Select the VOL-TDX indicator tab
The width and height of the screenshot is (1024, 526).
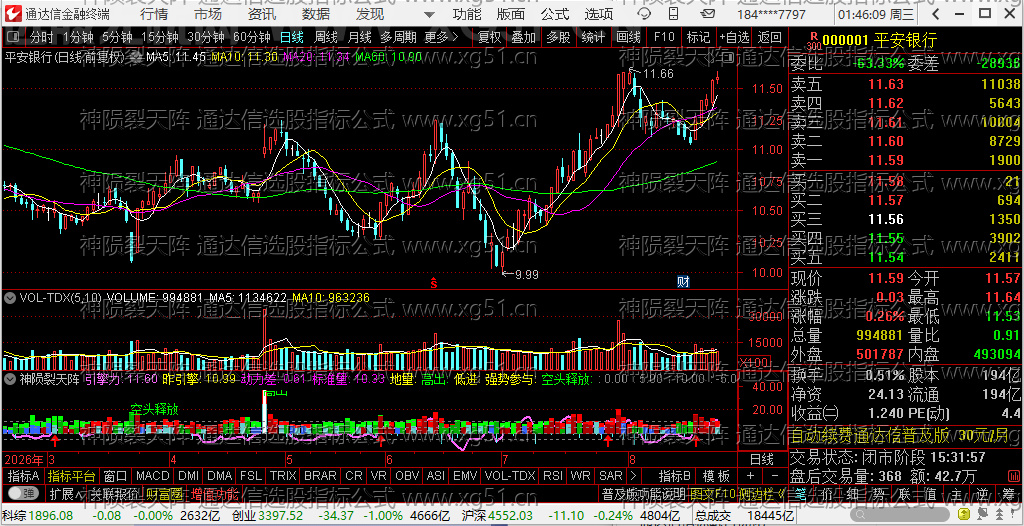[510, 475]
